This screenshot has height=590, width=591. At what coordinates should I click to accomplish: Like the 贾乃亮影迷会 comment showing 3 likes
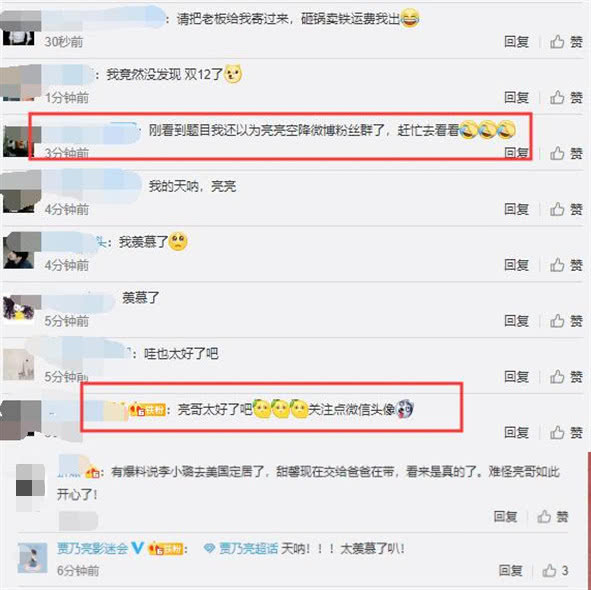(x=555, y=570)
